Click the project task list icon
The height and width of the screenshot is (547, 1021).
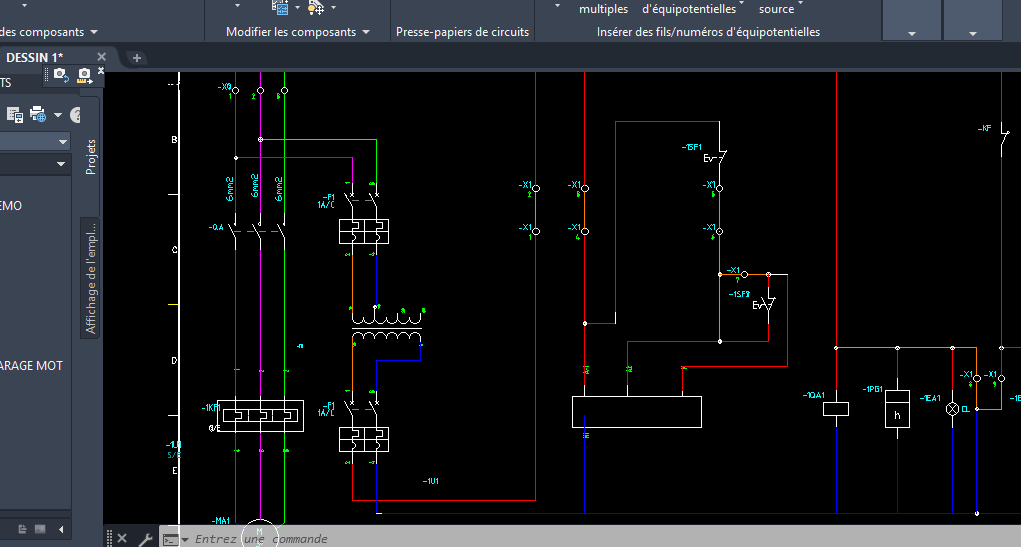15,113
